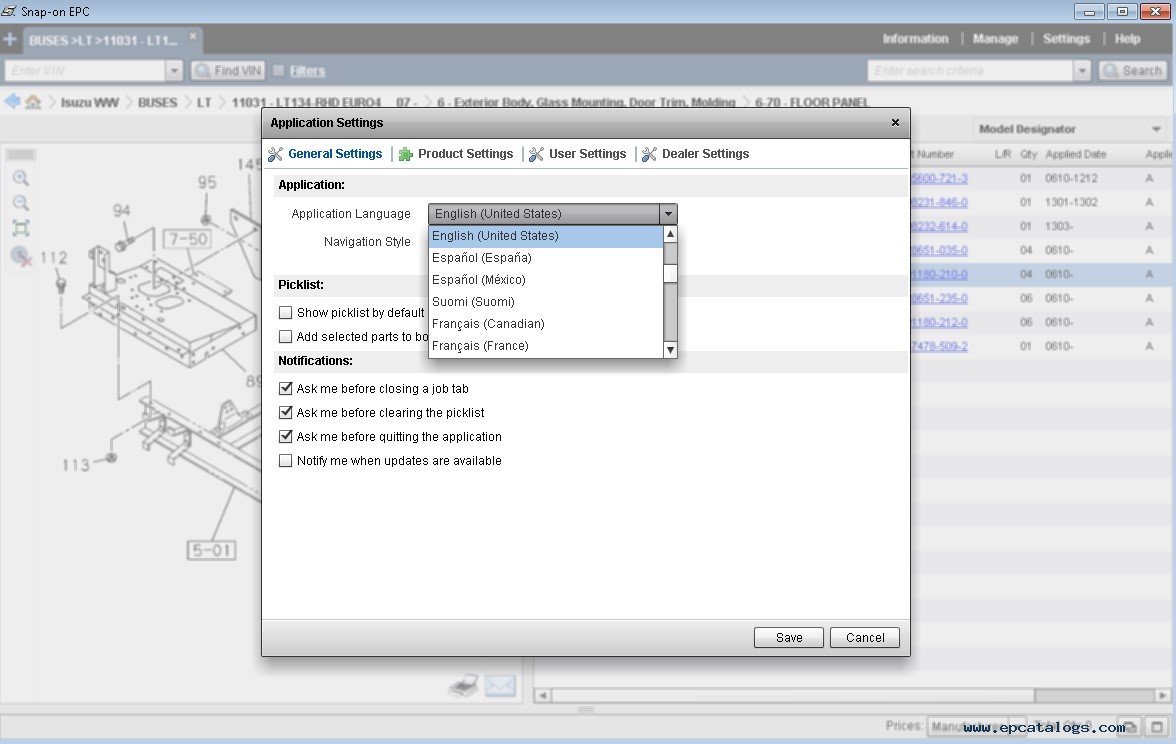This screenshot has width=1176, height=744.
Task: Open the search criteria dropdown arrow
Action: coord(1082,70)
